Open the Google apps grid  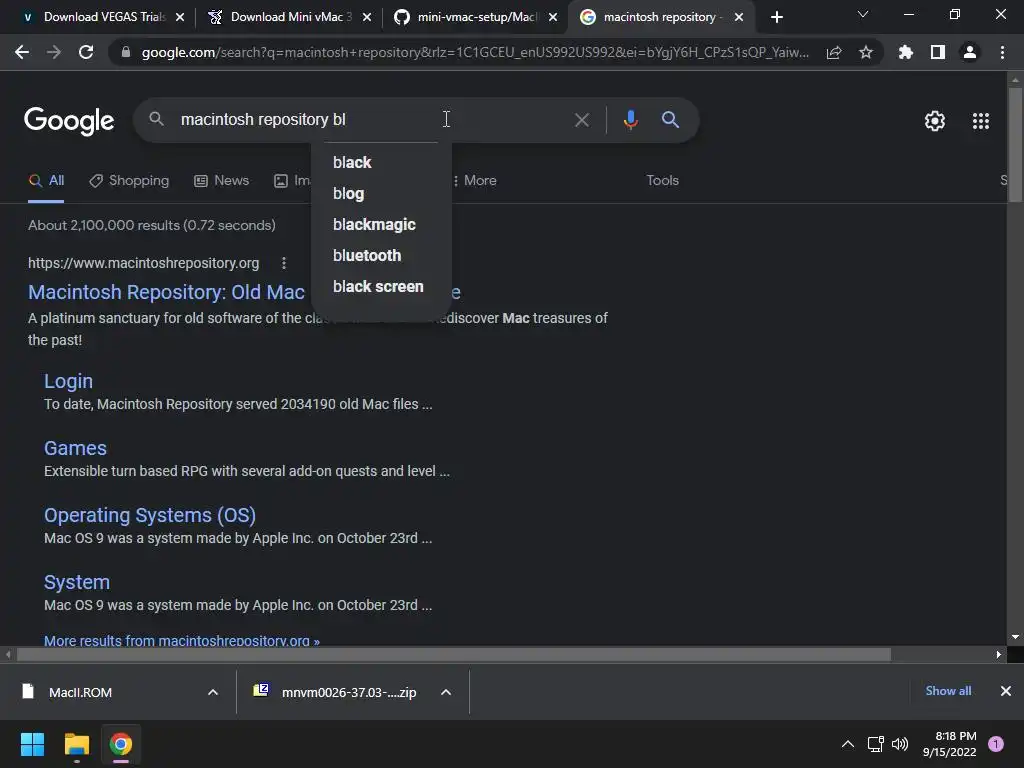pyautogui.click(x=981, y=121)
